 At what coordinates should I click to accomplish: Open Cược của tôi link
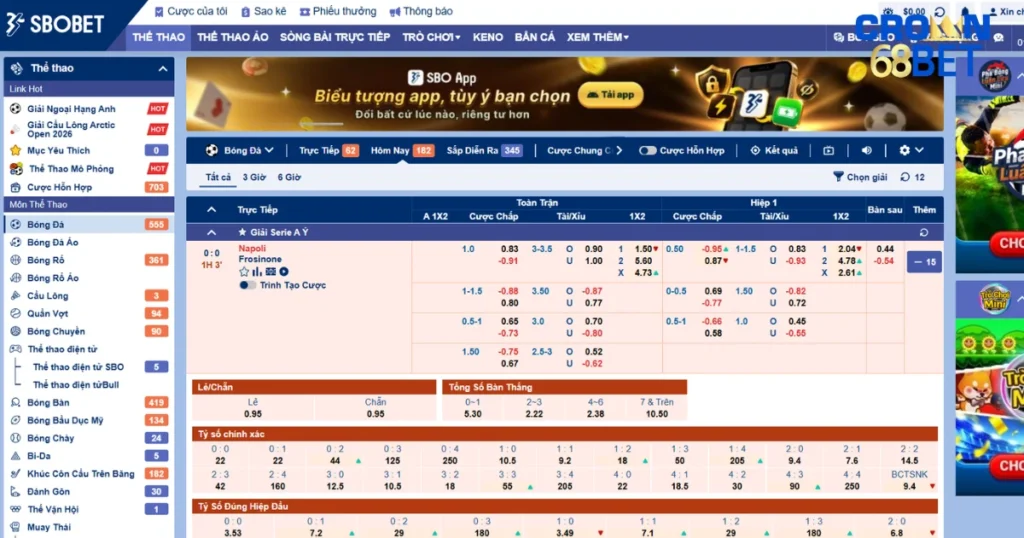pyautogui.click(x=191, y=11)
